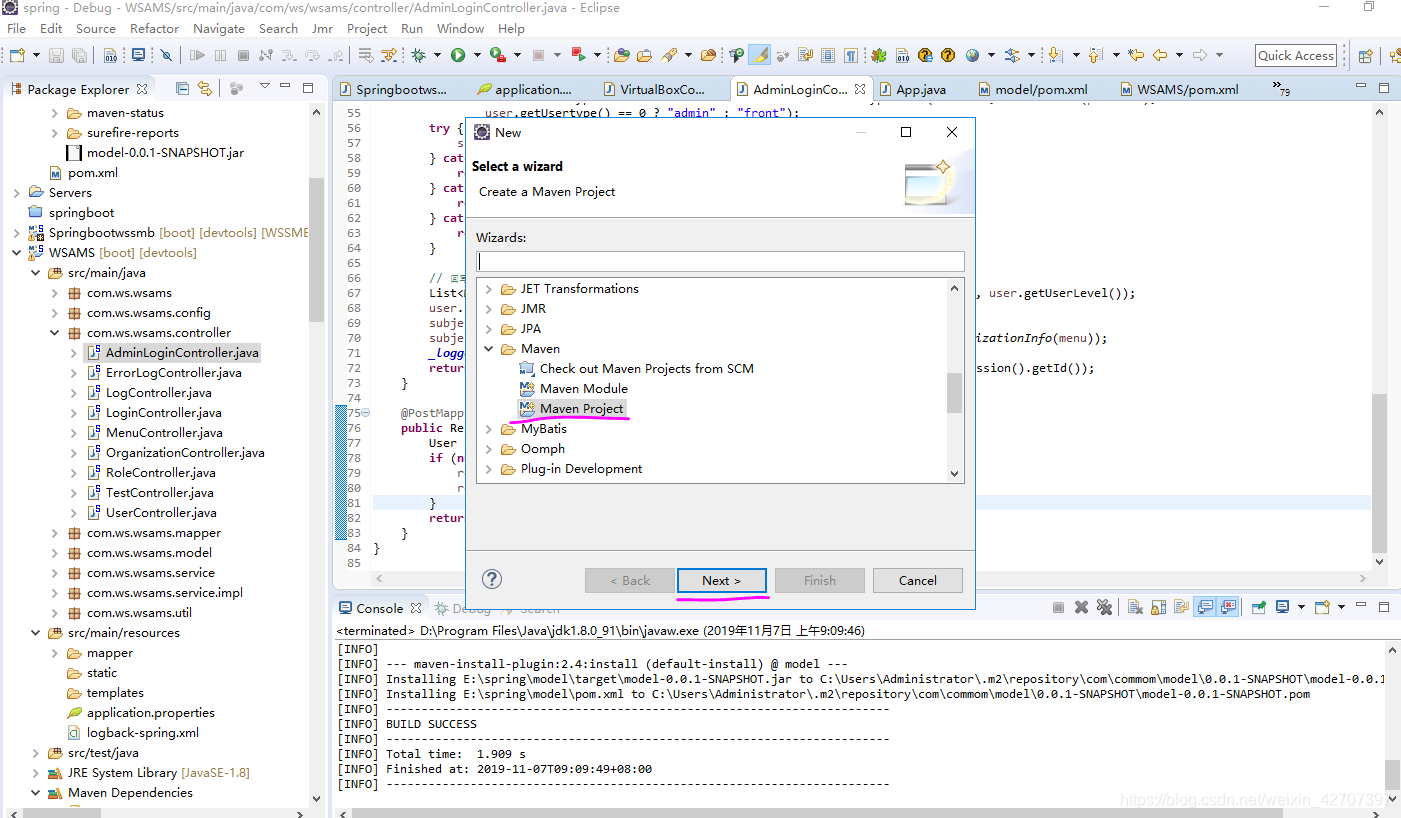Click the New file toolbar icon
1401x818 pixels.
coord(17,55)
